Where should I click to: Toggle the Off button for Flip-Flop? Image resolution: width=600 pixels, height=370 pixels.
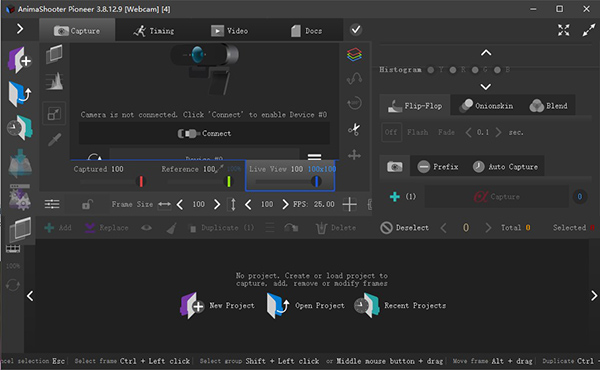pos(391,132)
